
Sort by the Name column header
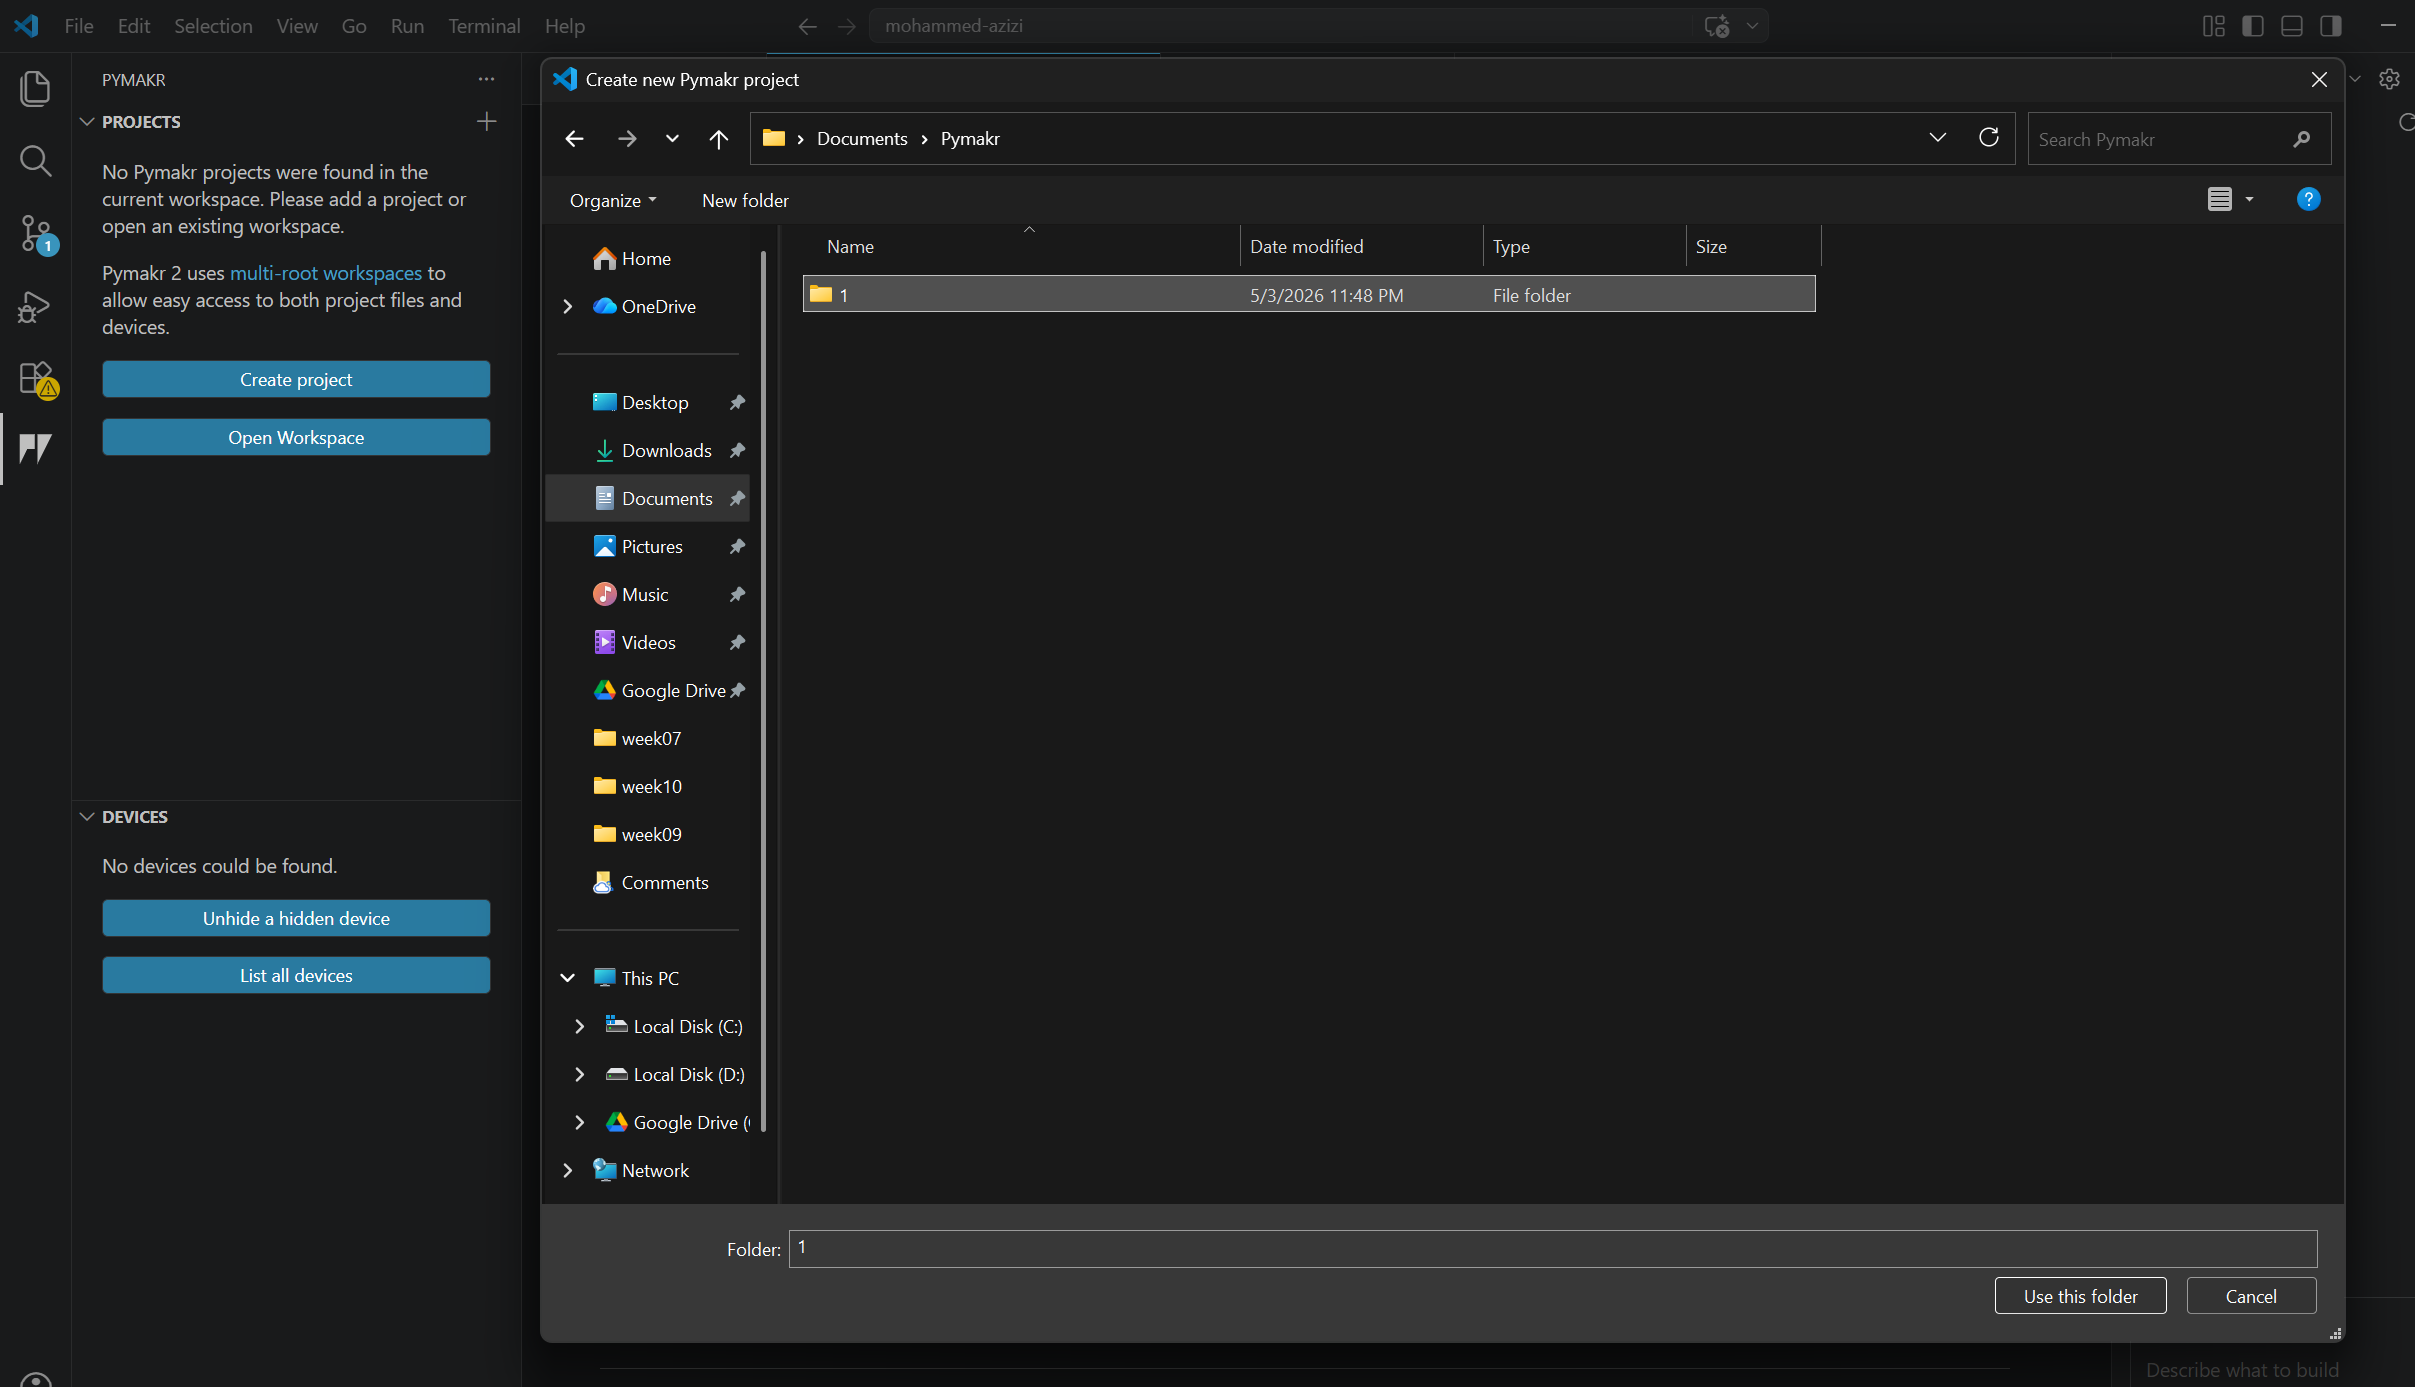(x=1020, y=246)
